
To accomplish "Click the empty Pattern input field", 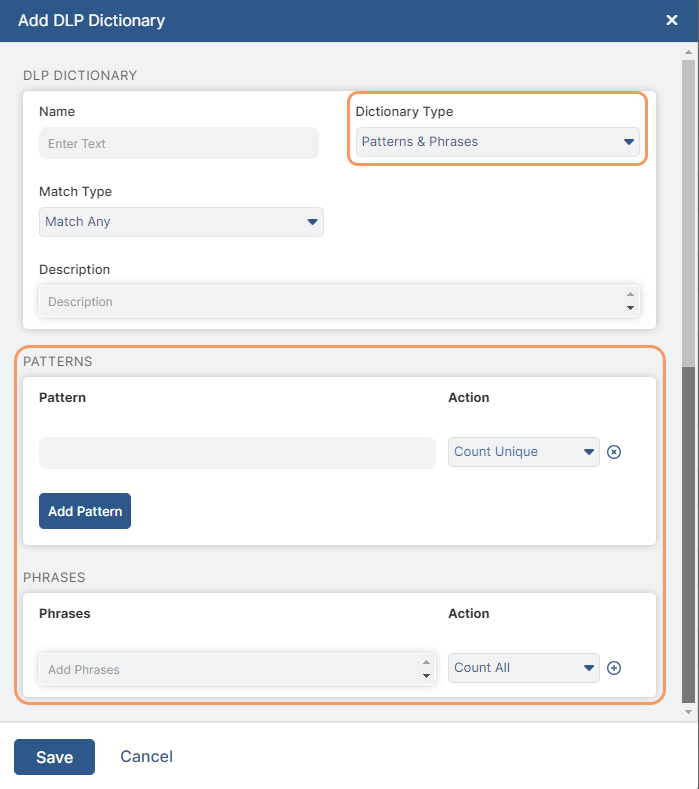I will (237, 453).
